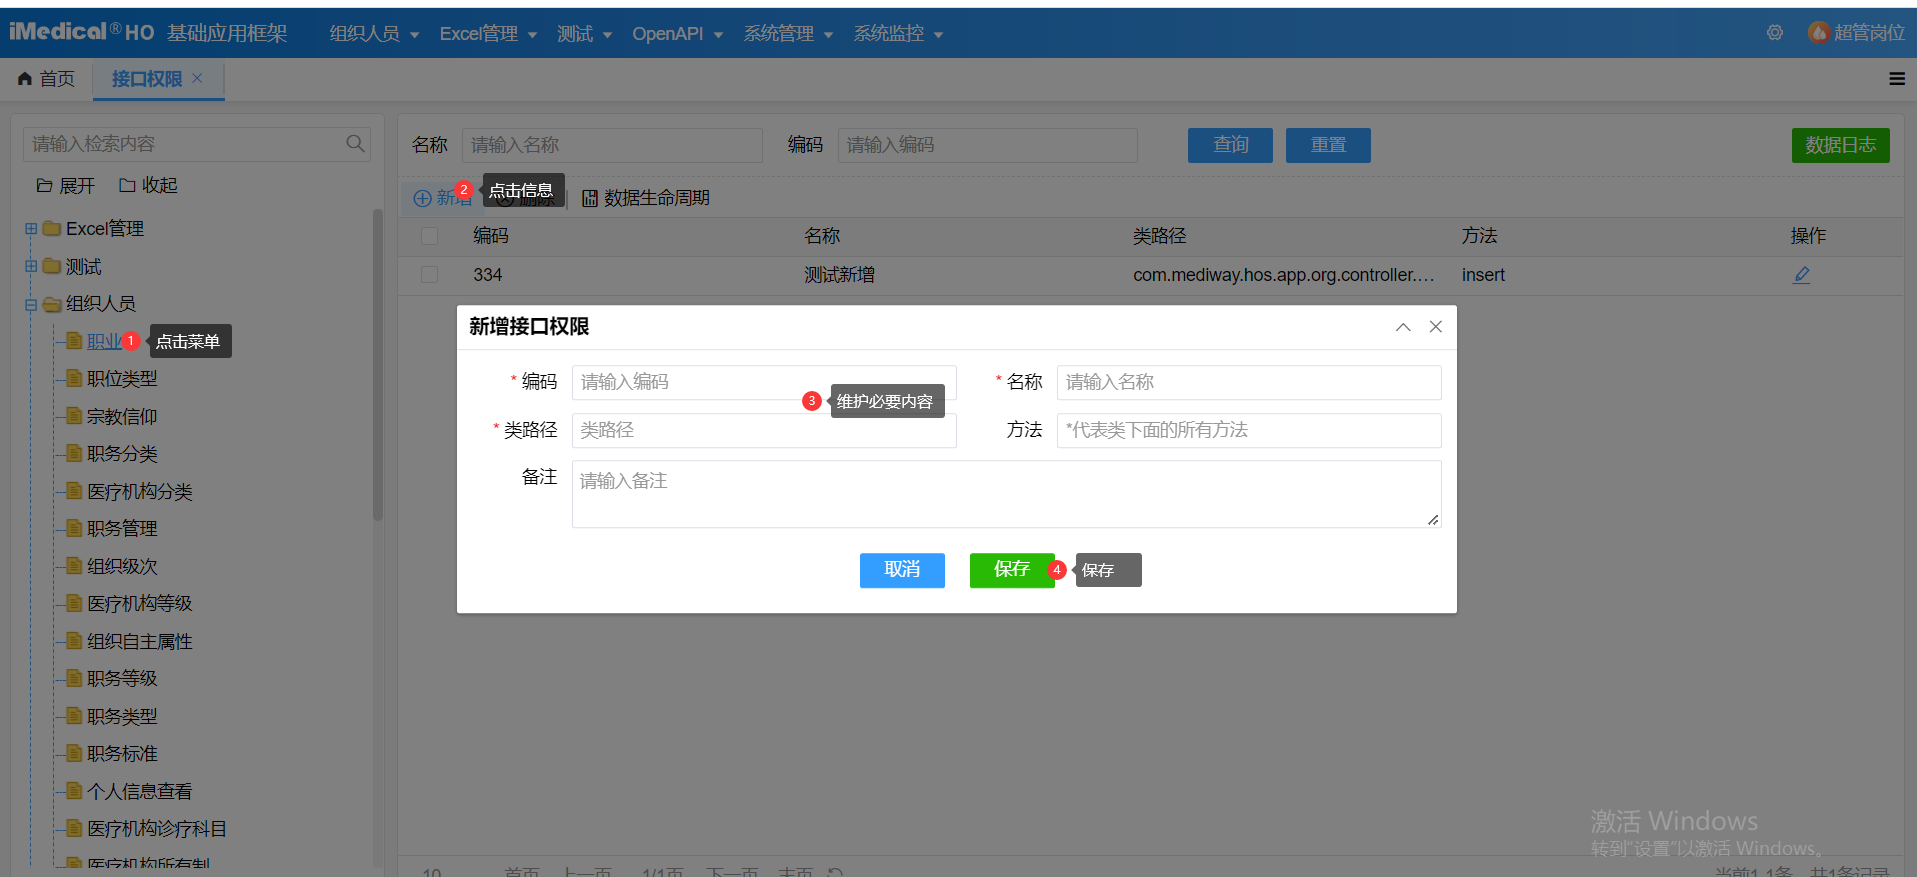This screenshot has height=877, width=1917.
Task: Click the green 保存 button
Action: 1011,570
